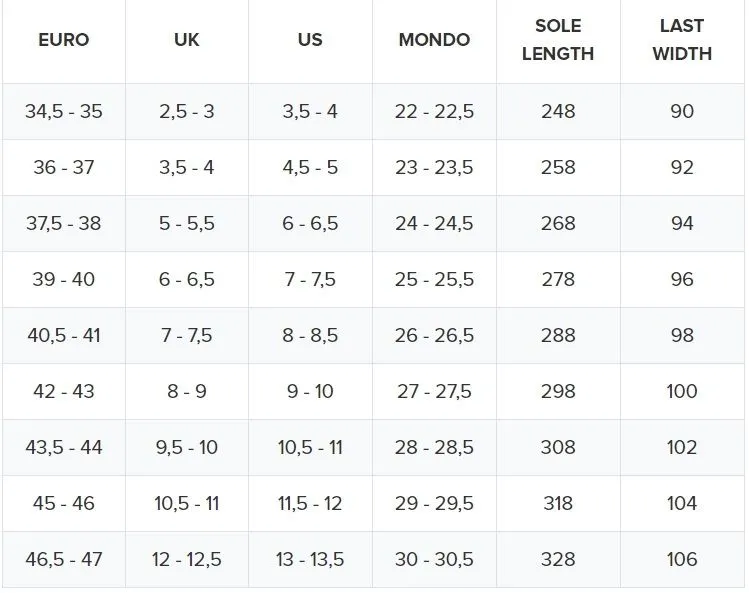Select EURO size 43,5 - 44 cell

[64, 447]
